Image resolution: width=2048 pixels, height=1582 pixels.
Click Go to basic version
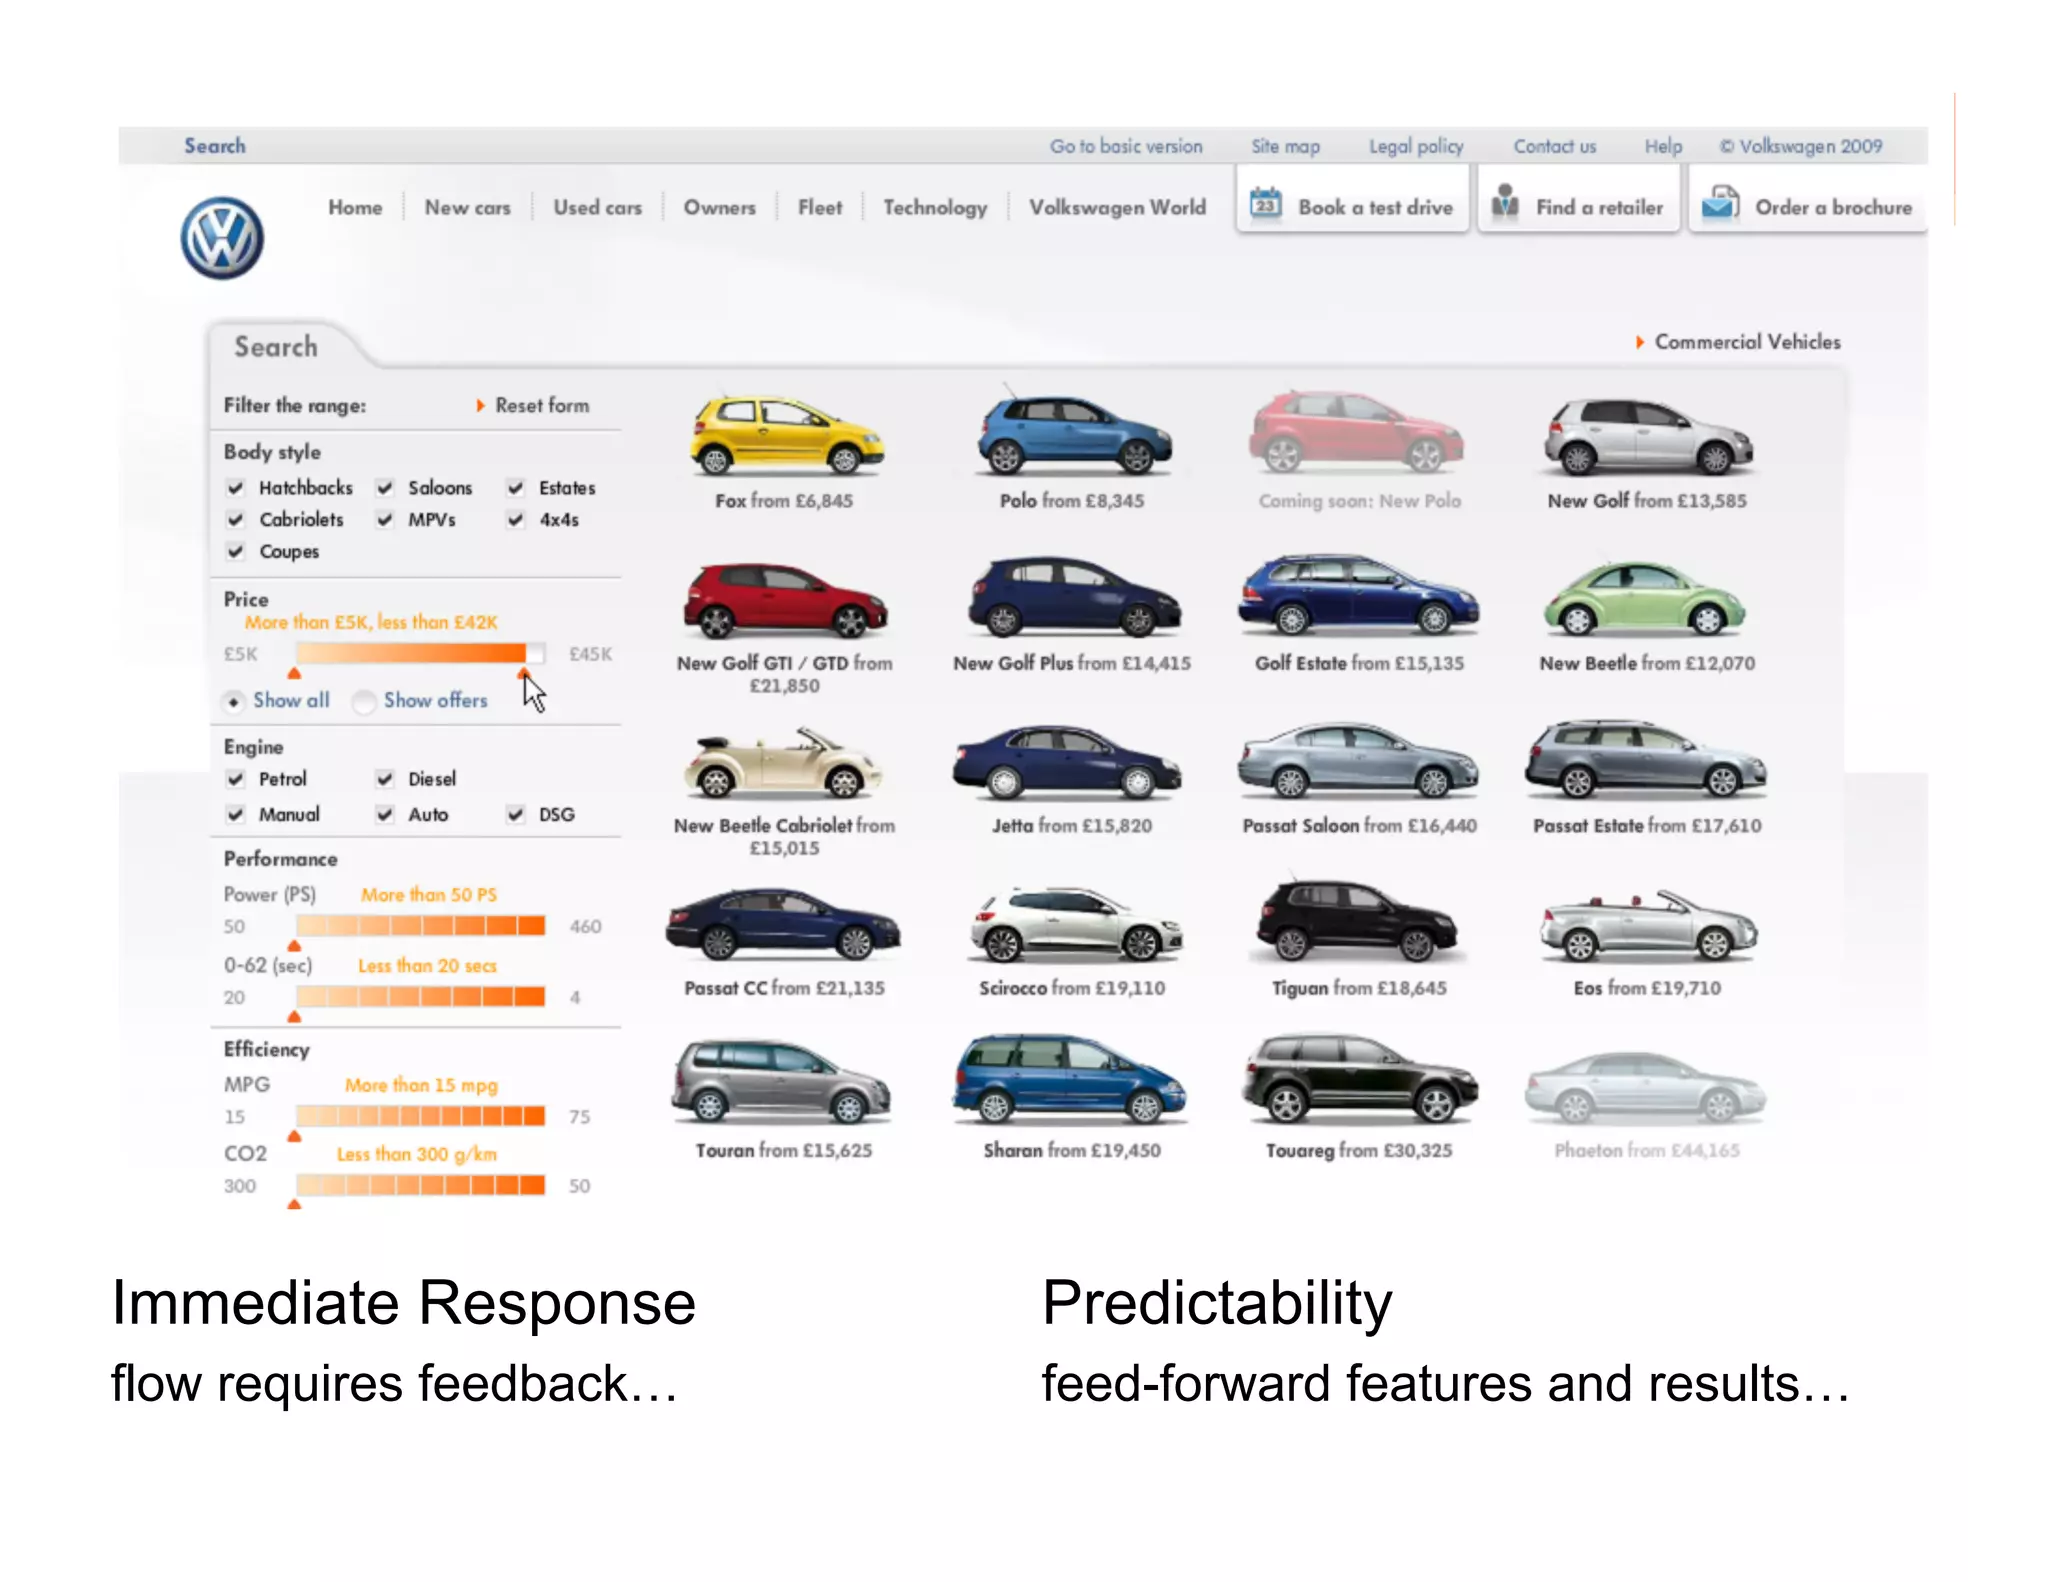(x=1126, y=147)
